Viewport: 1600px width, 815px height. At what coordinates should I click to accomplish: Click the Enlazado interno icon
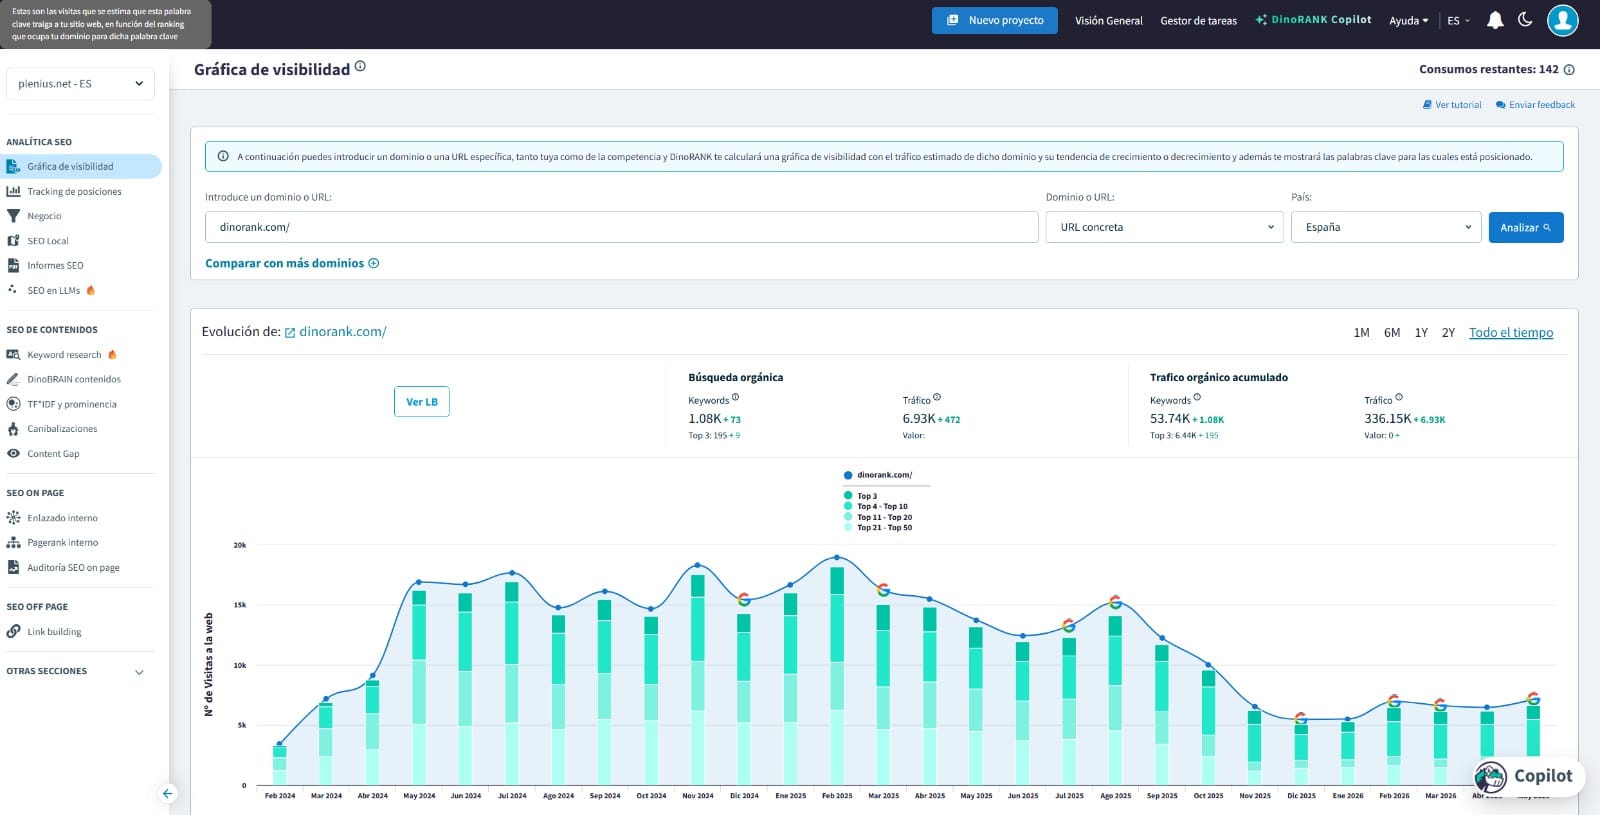pos(13,518)
